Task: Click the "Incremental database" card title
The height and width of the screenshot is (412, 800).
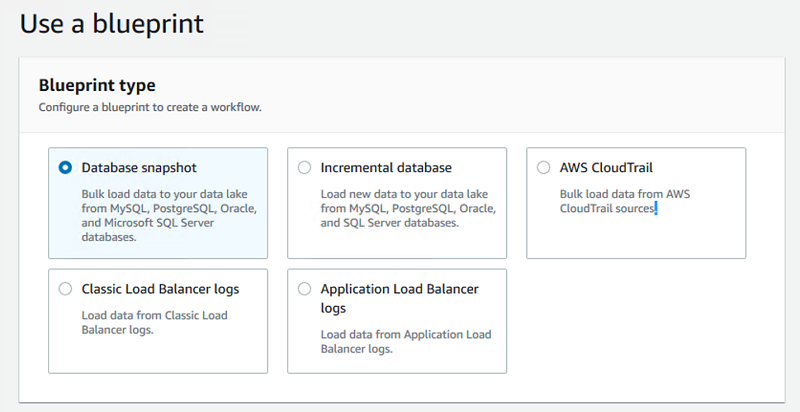Action: click(386, 168)
